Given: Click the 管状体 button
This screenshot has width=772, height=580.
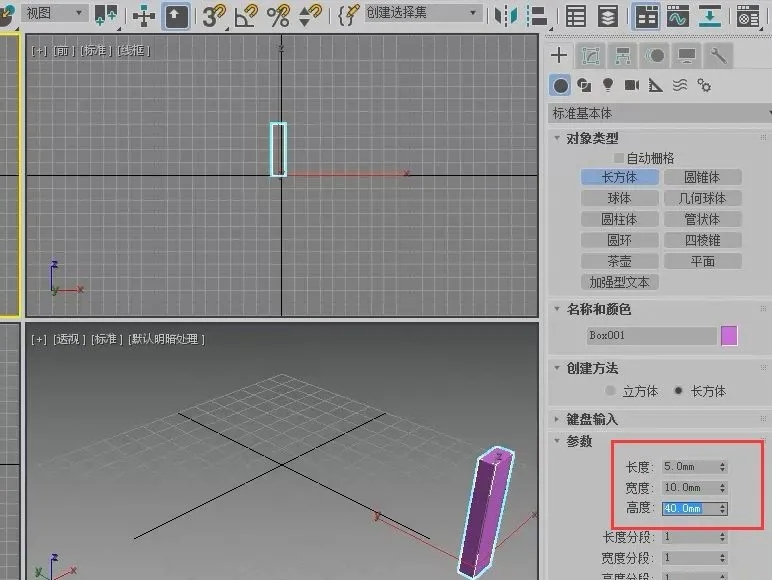Looking at the screenshot, I should tap(703, 219).
